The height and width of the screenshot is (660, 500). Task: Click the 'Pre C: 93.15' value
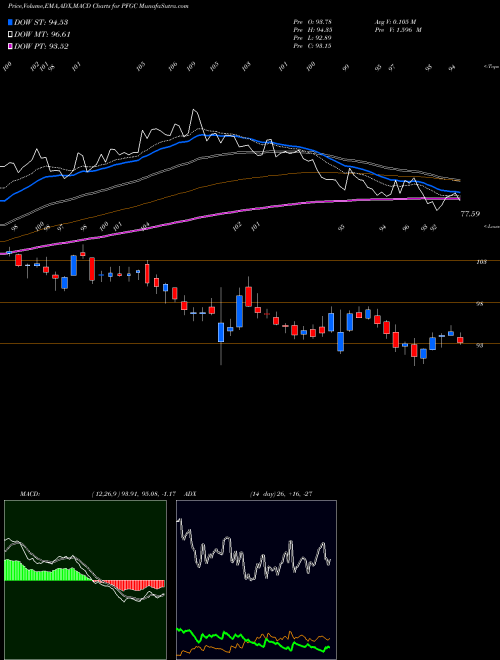[x=312, y=46]
